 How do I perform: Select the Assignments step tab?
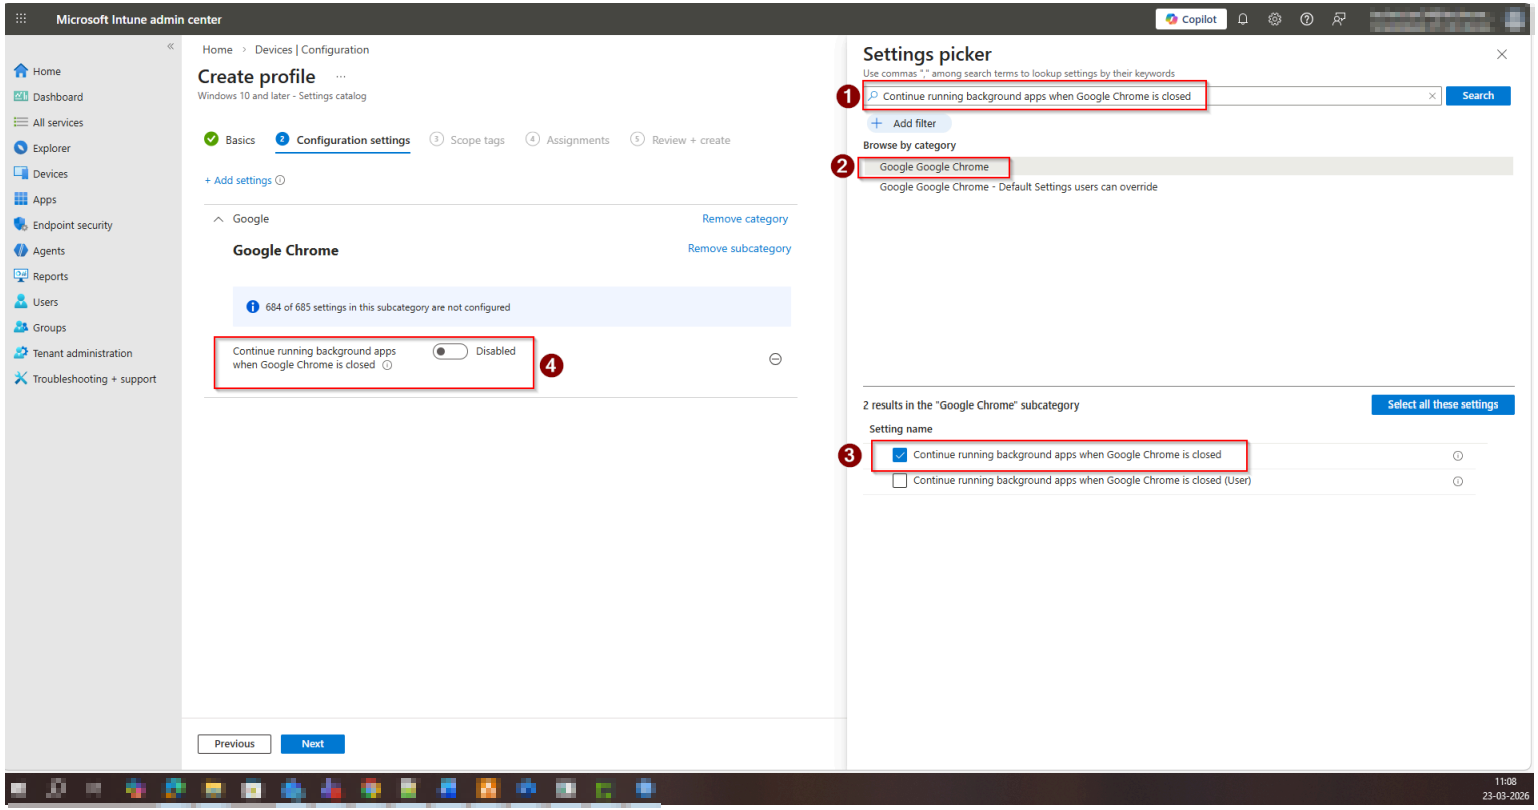tap(568, 140)
